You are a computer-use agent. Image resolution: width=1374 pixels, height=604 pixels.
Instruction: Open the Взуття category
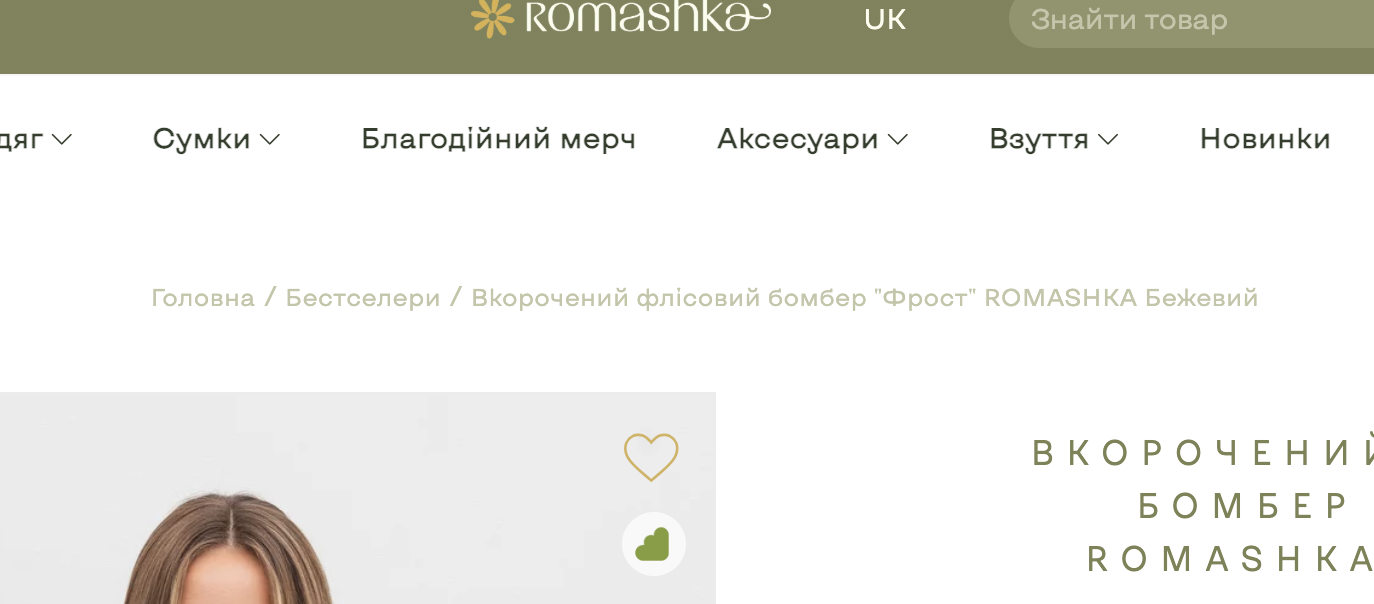(1039, 139)
